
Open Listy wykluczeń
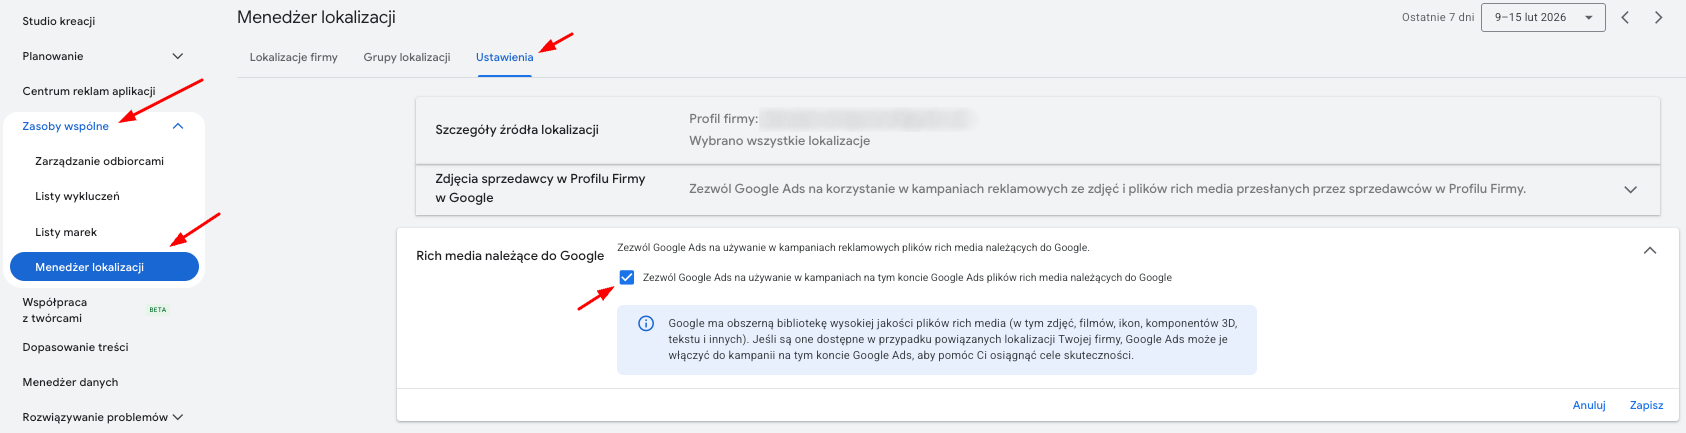[x=77, y=196]
